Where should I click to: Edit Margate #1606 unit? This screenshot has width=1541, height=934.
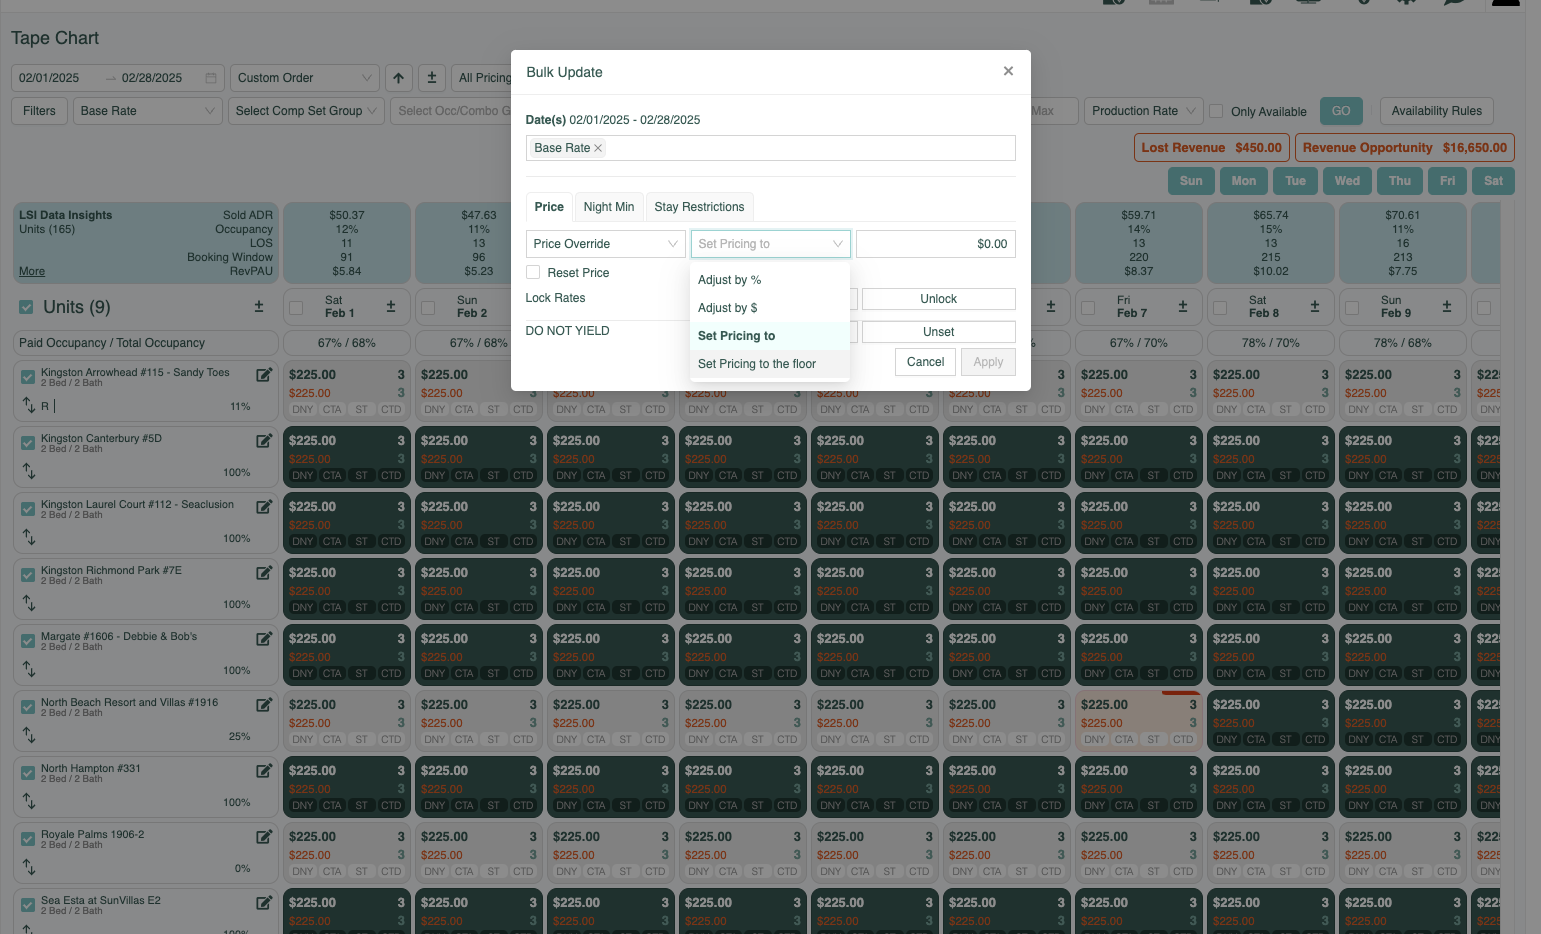264,639
